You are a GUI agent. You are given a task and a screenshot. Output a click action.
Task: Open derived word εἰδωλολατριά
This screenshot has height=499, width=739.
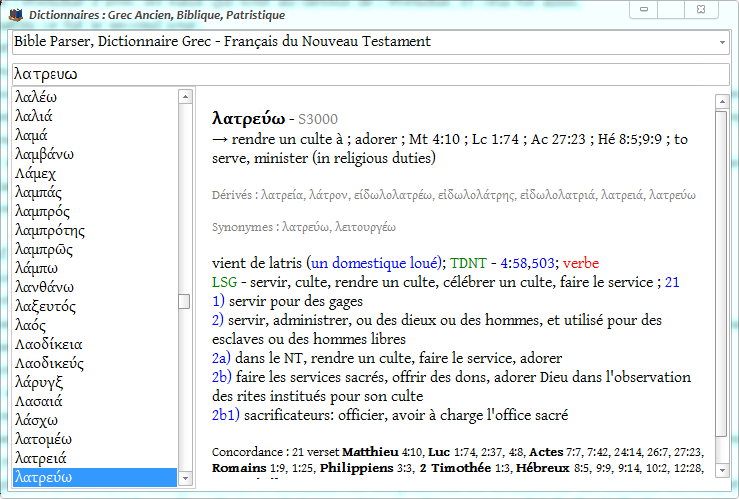pos(558,195)
